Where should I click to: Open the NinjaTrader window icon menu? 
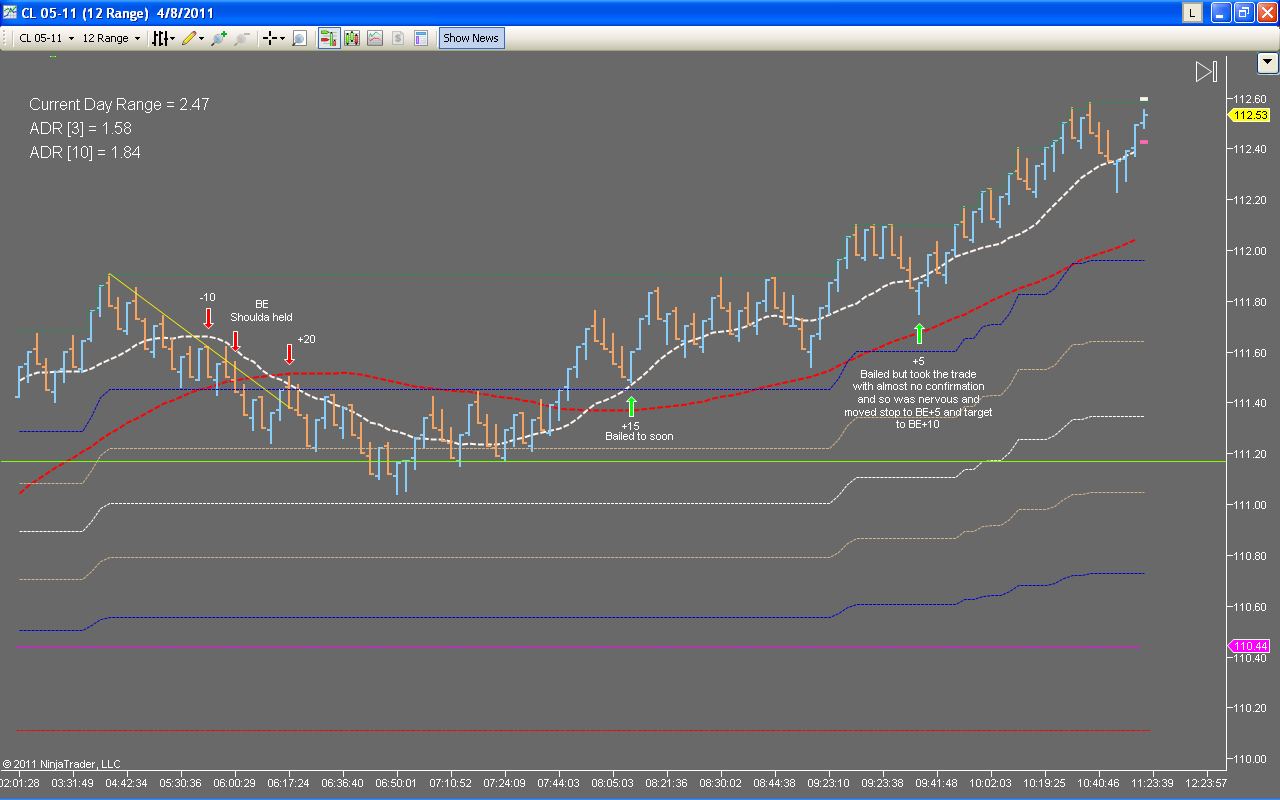coord(10,13)
